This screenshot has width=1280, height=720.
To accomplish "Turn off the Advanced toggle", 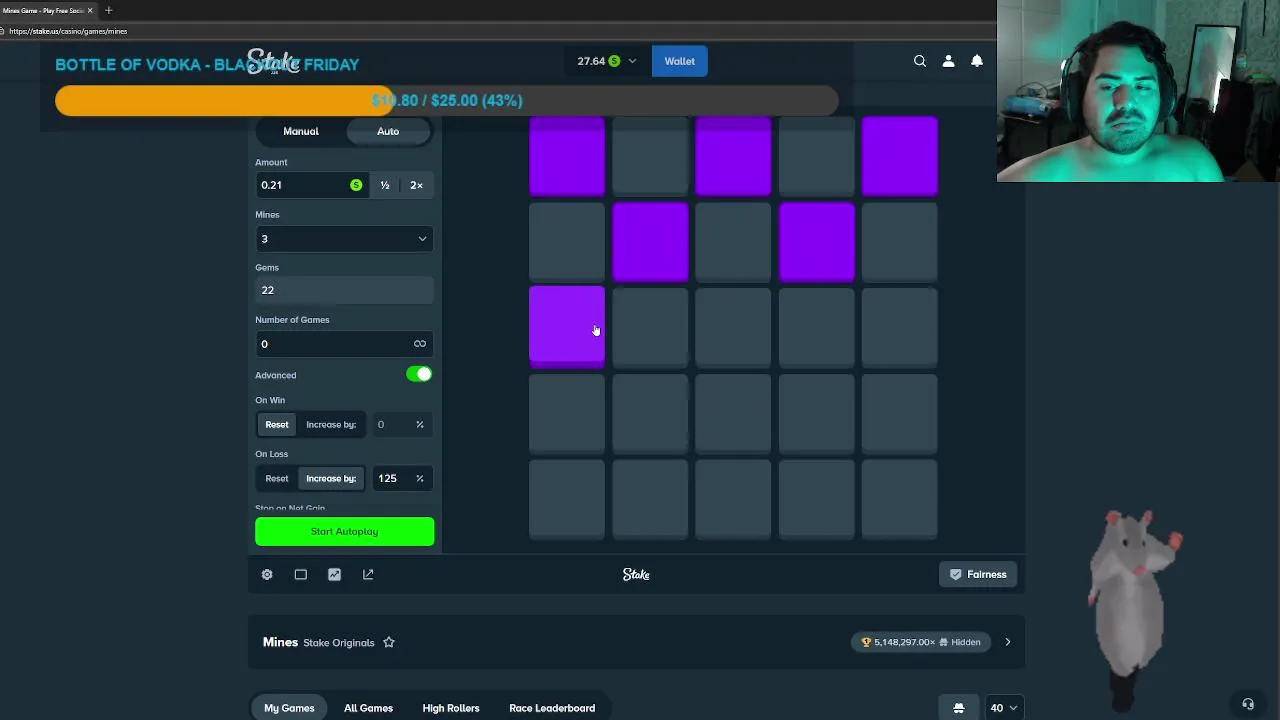I will [x=419, y=374].
